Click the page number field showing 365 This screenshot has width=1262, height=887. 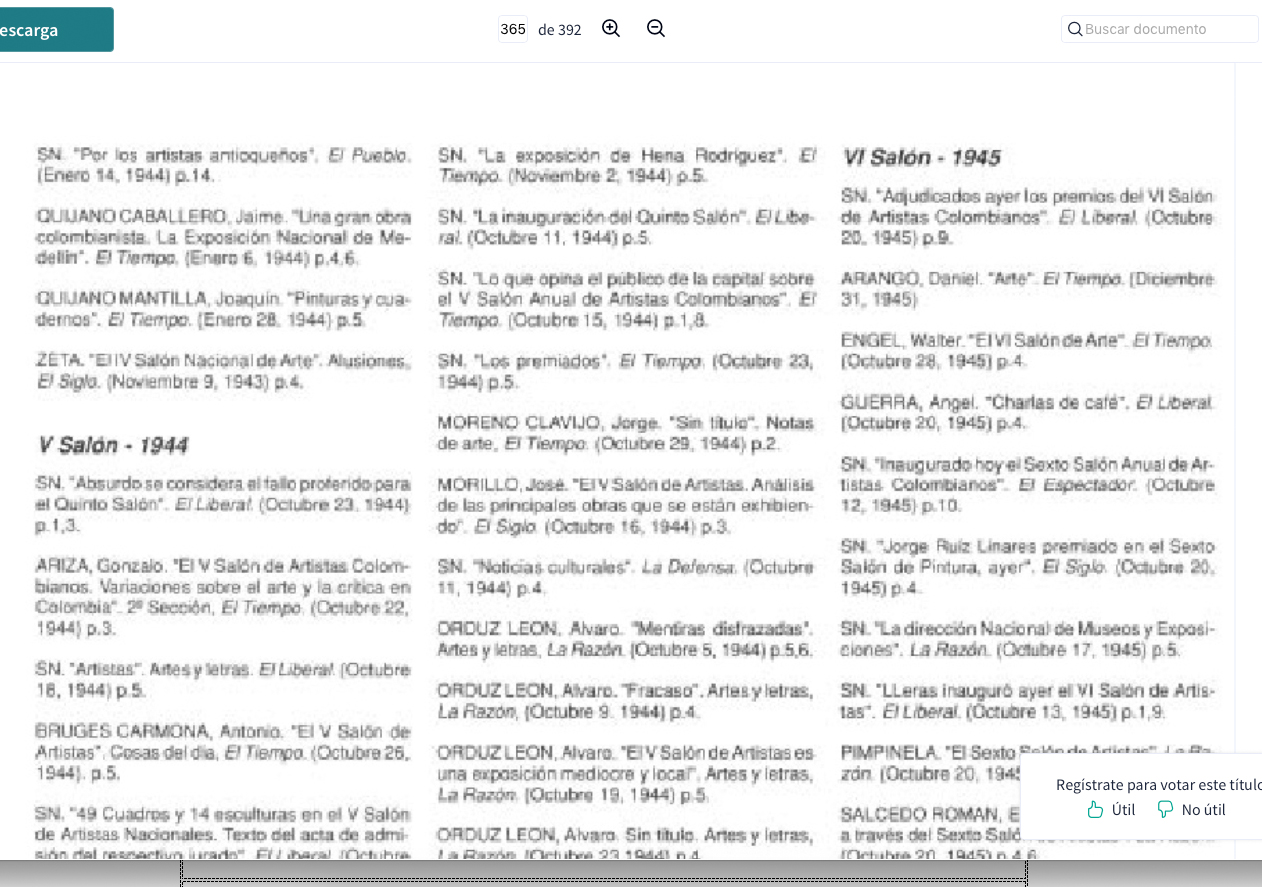[x=513, y=29]
